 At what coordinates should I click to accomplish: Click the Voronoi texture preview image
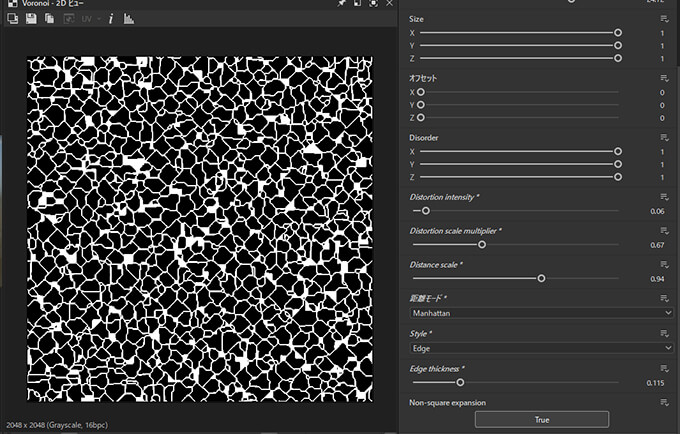coord(200,228)
